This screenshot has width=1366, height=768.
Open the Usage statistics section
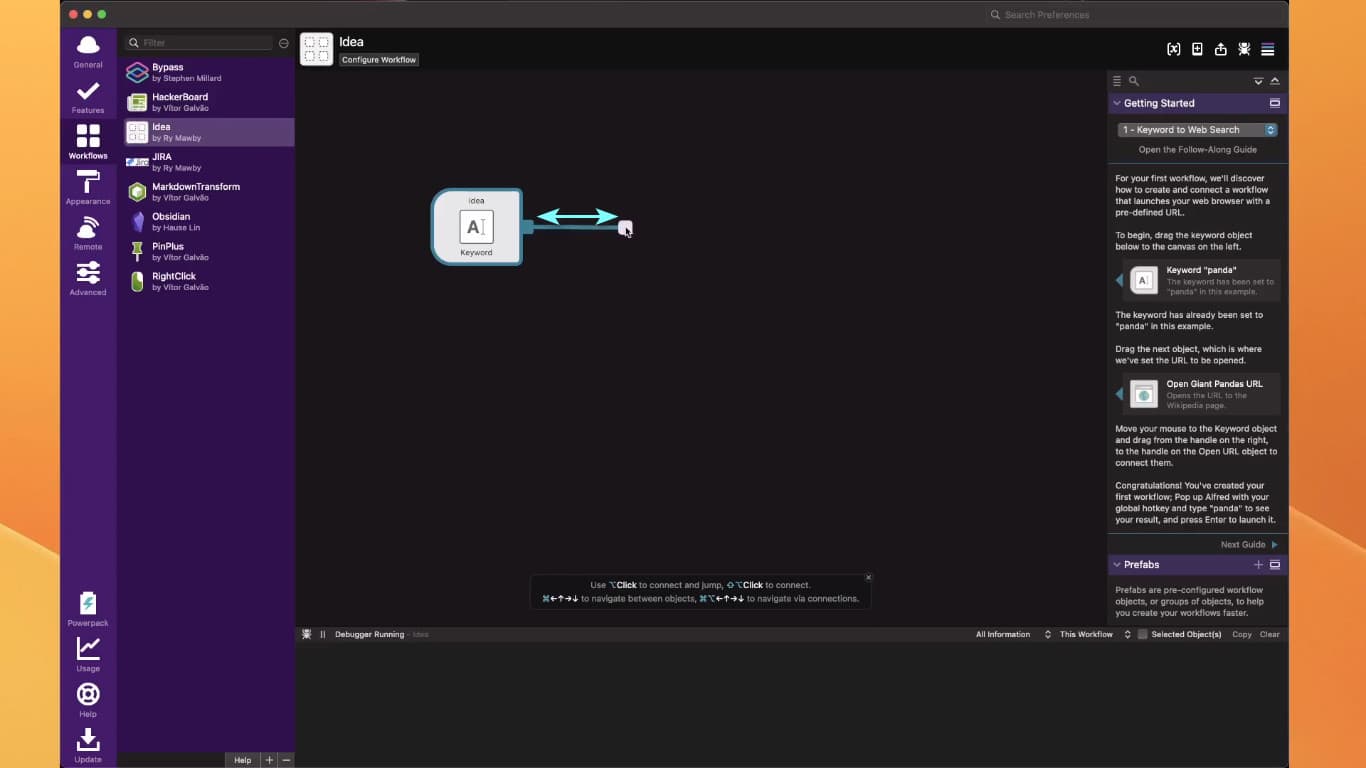pos(88,655)
